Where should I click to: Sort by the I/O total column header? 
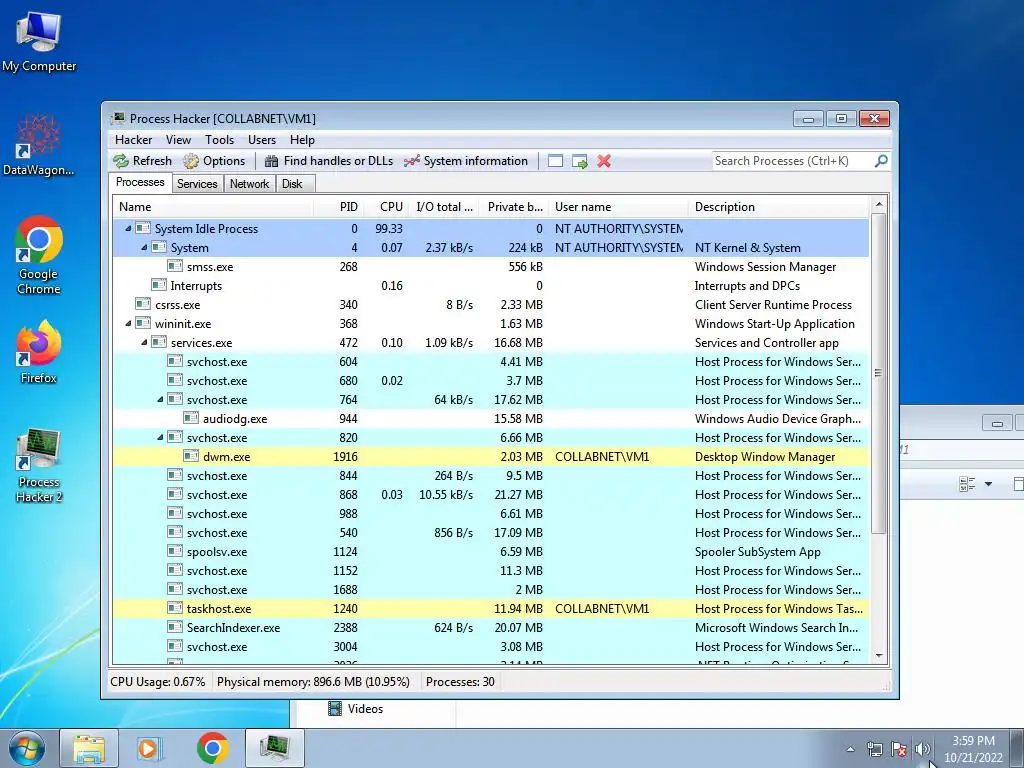click(x=444, y=207)
